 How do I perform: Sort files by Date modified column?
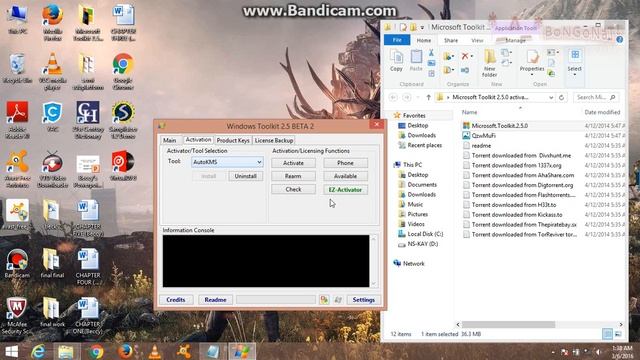pyautogui.click(x=602, y=112)
